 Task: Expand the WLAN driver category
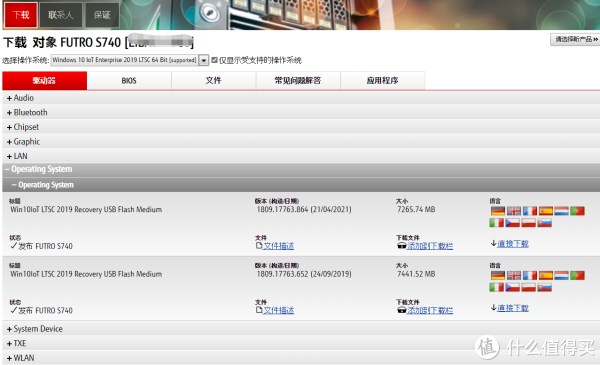tap(20, 358)
